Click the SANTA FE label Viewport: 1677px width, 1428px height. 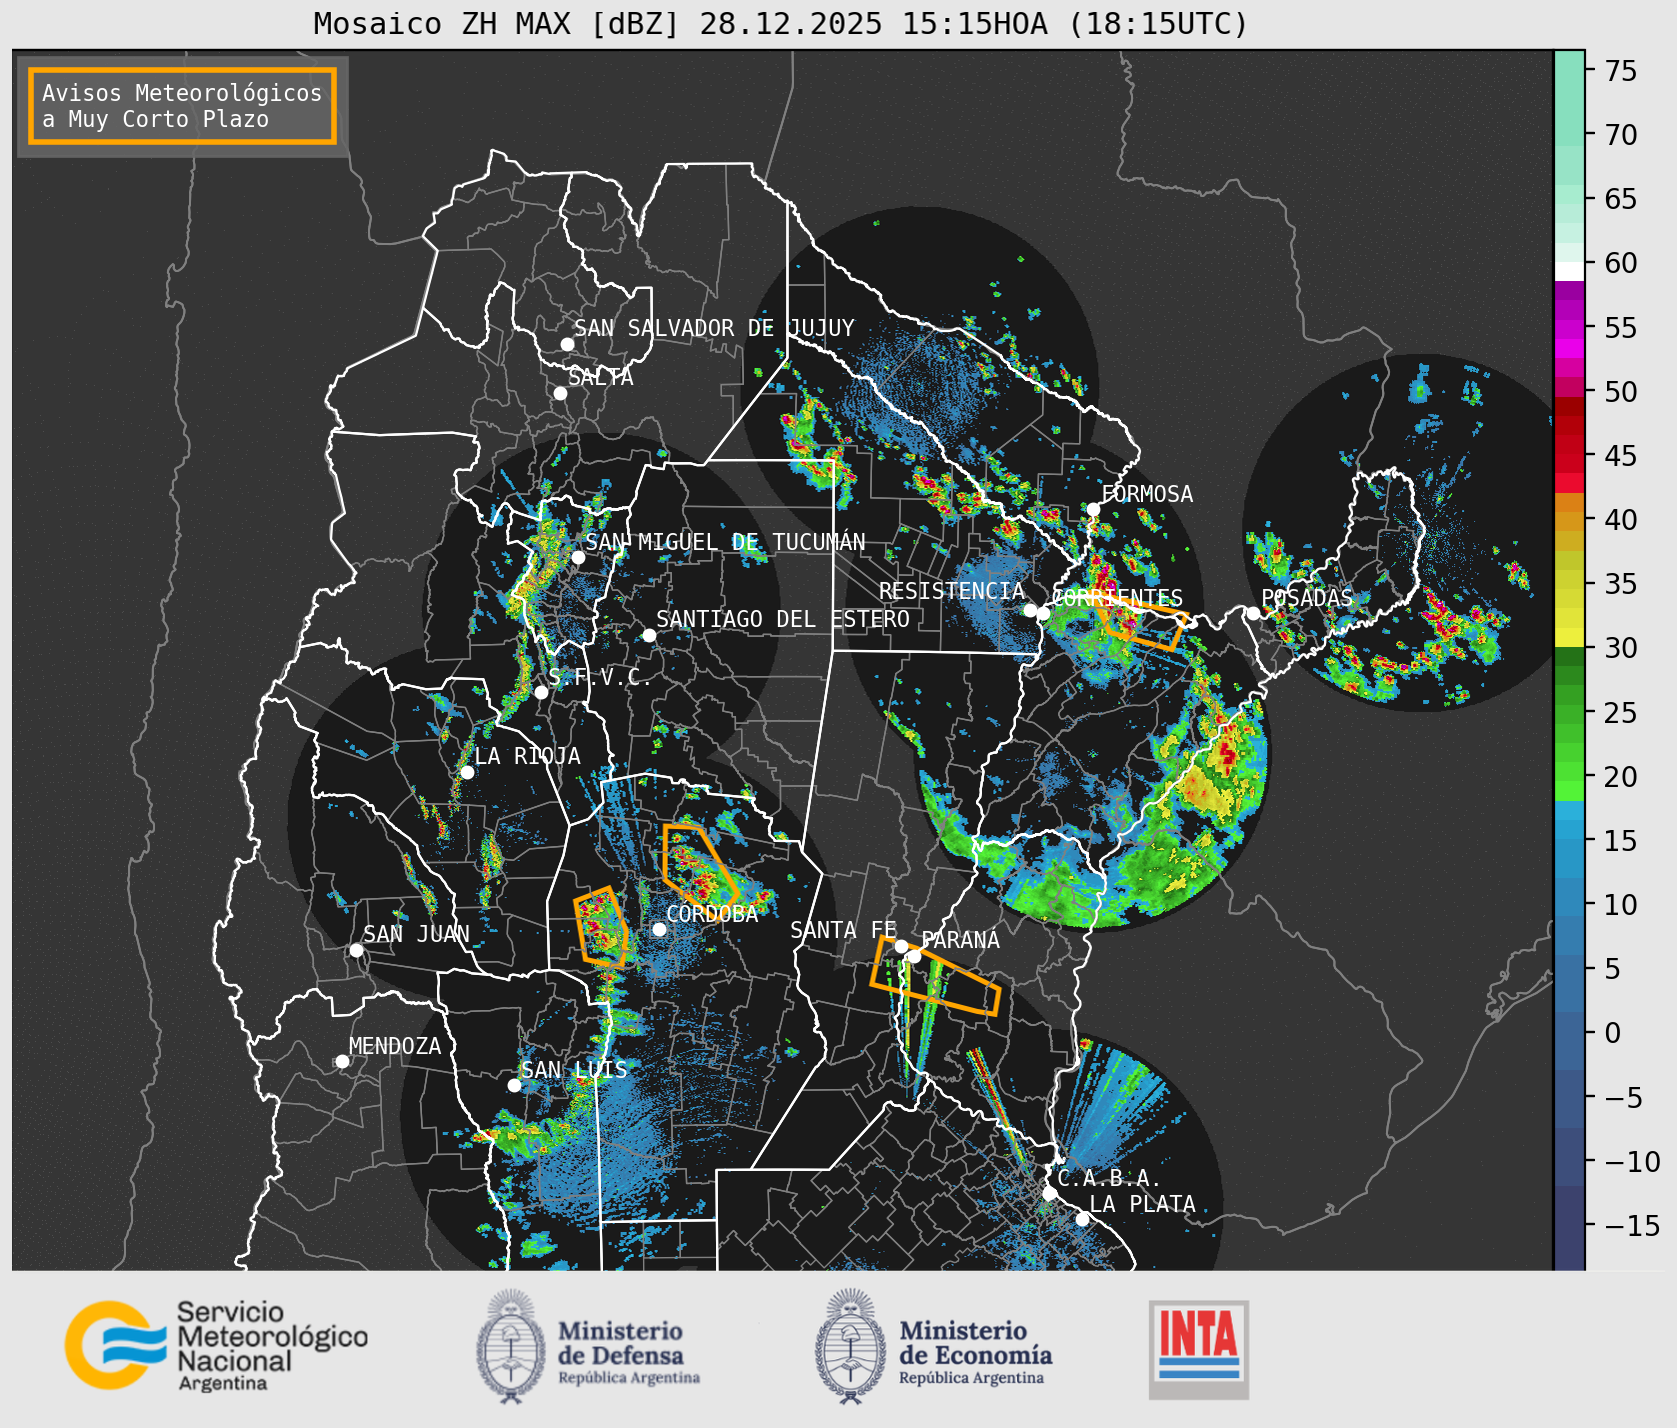point(843,930)
